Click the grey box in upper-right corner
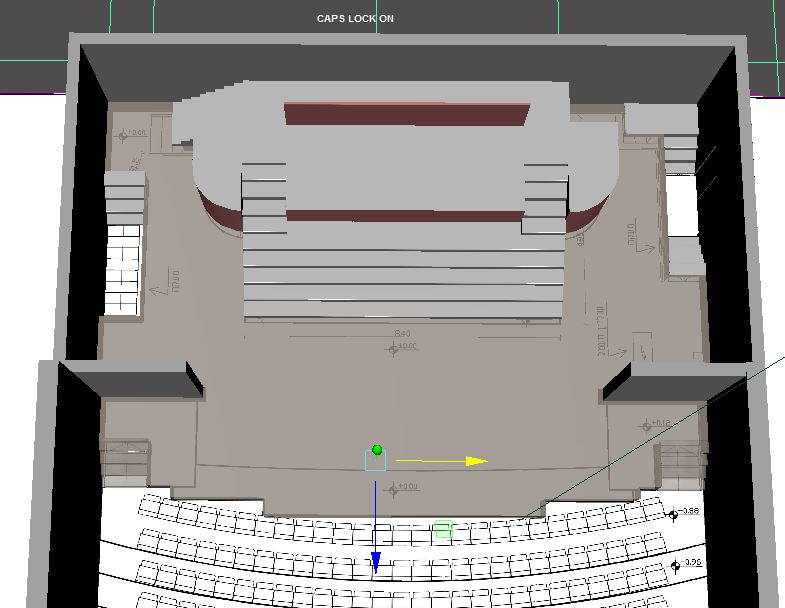The height and width of the screenshot is (608, 785). [x=661, y=119]
